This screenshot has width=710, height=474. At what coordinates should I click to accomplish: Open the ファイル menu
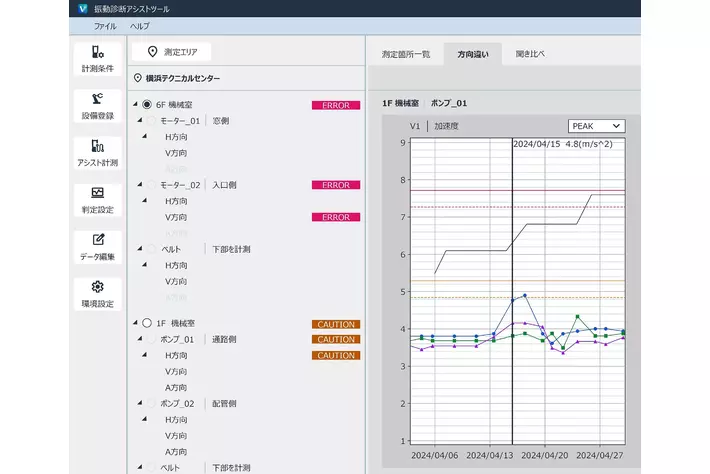pyautogui.click(x=105, y=25)
